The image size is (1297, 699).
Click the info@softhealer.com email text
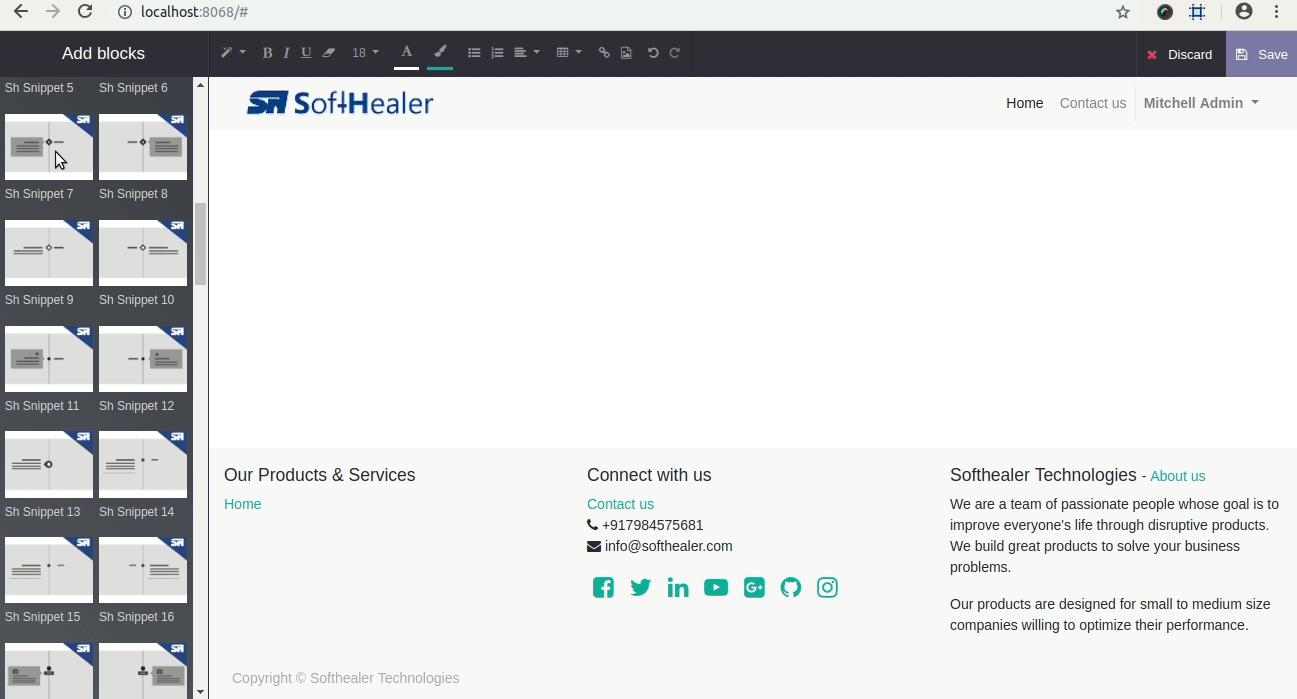point(668,546)
